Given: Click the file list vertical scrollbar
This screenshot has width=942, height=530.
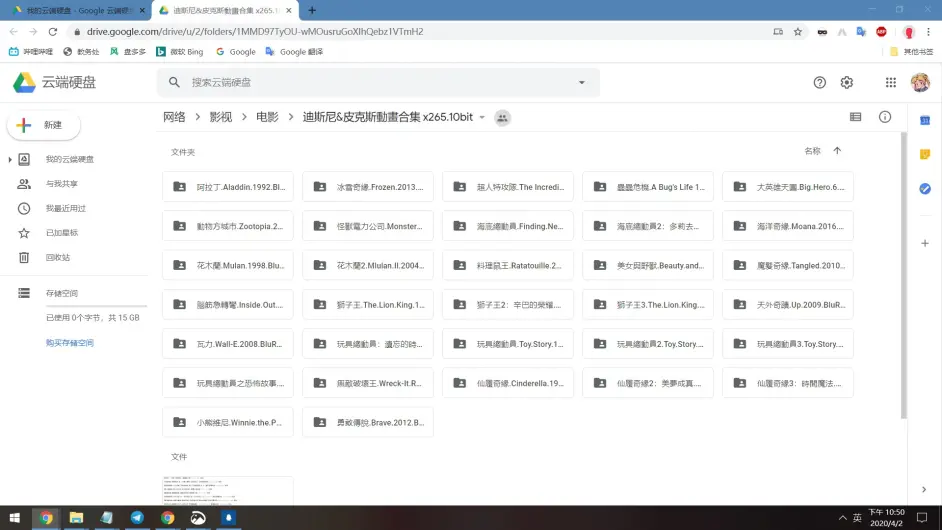Looking at the screenshot, I should click(x=904, y=275).
